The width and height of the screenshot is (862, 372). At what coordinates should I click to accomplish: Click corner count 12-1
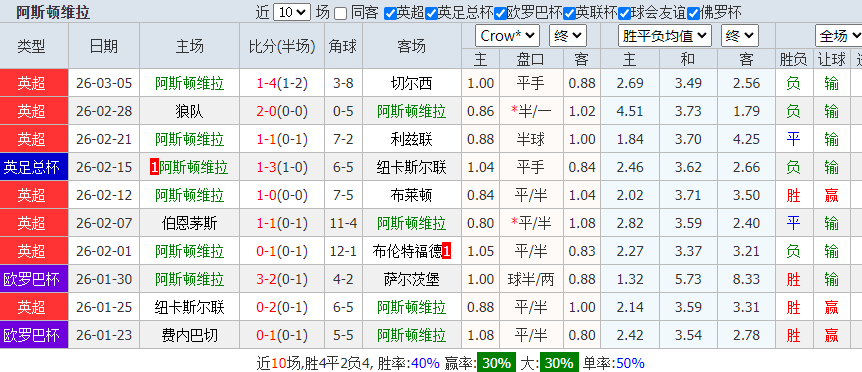pos(343,251)
